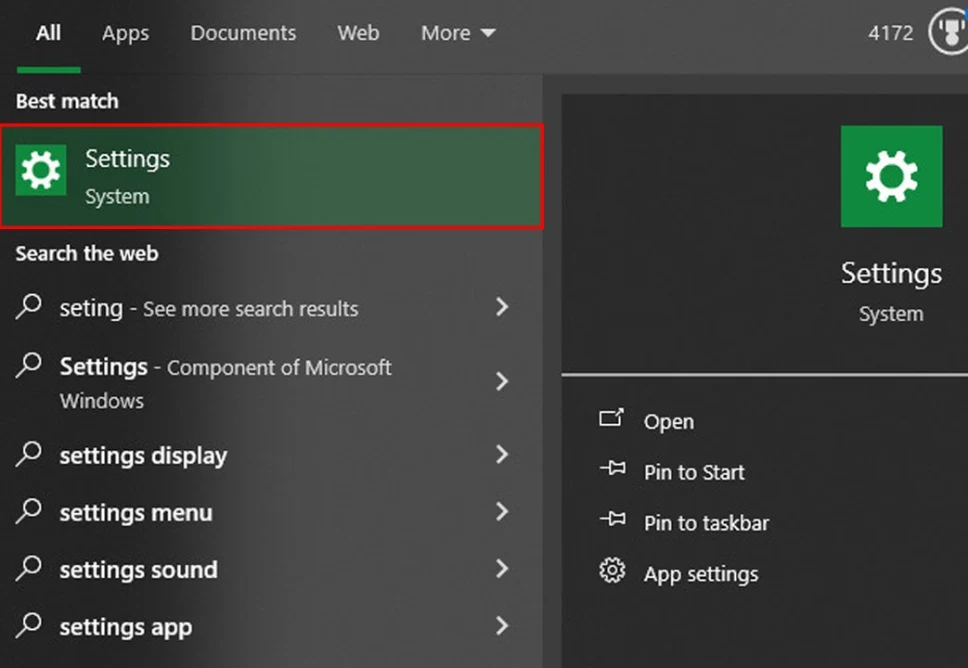
Task: Click the 4172 rewards points
Action: 890,33
